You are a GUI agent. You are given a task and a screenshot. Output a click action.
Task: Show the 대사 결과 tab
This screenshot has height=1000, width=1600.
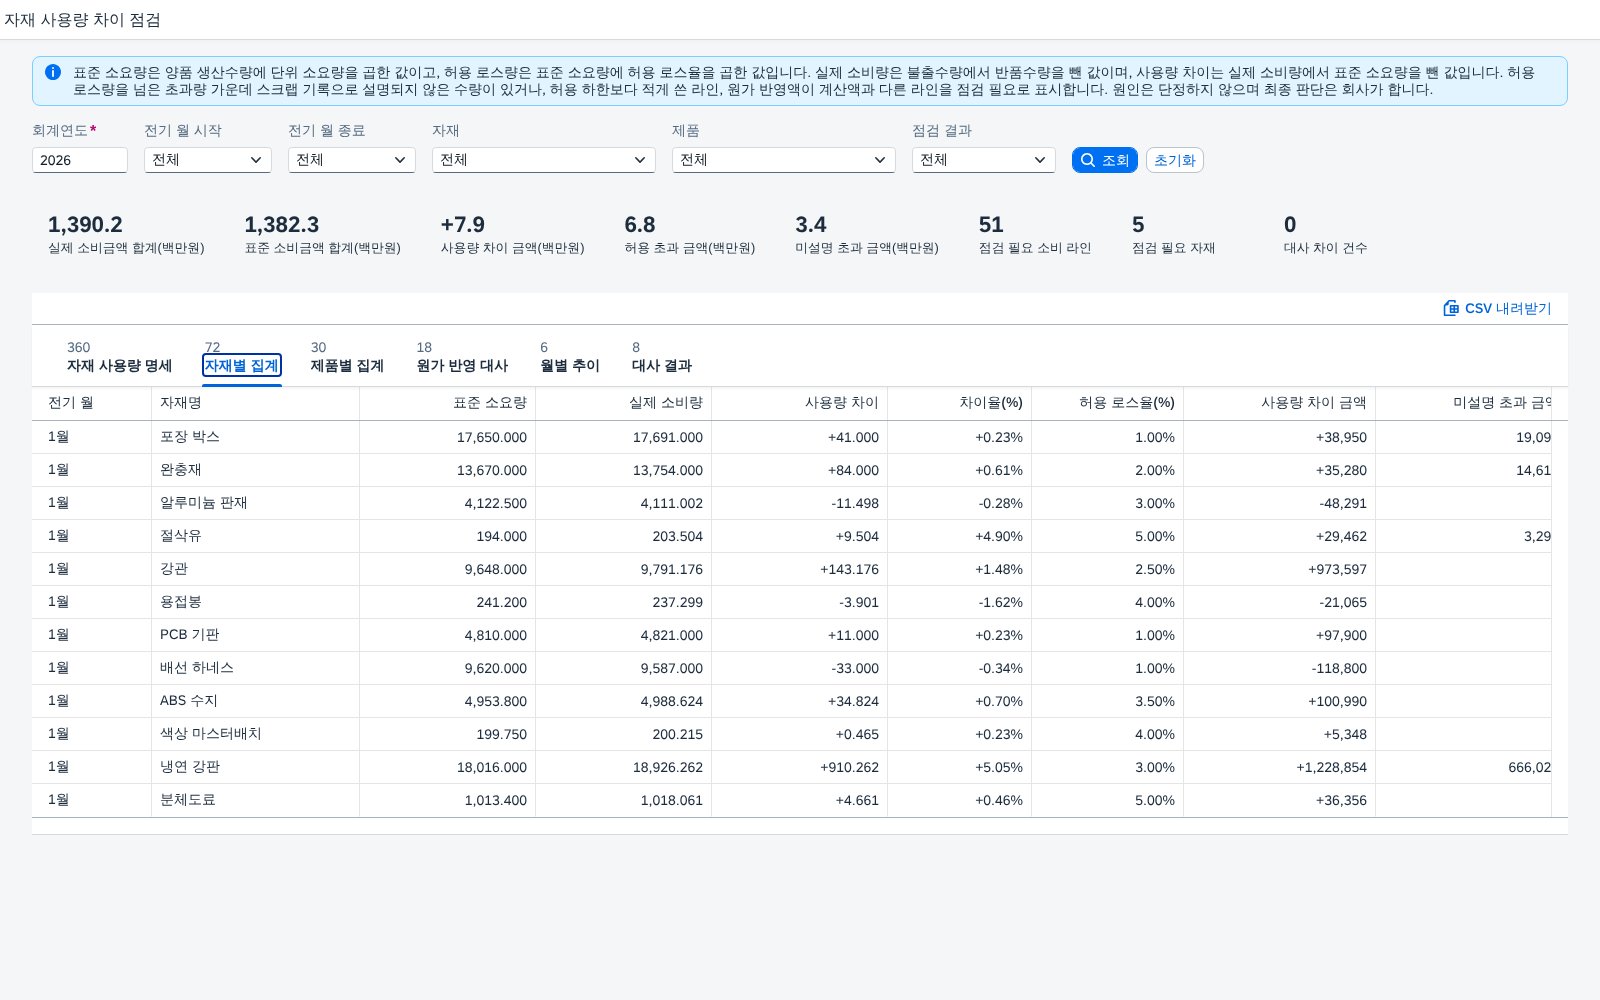point(662,358)
